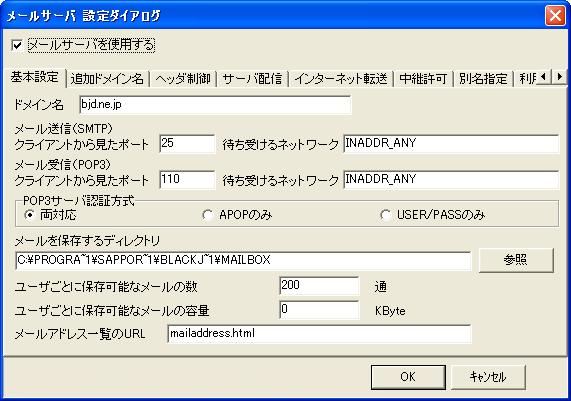Confirm settings with OK button
Image resolution: width=571 pixels, height=401 pixels.
[x=408, y=377]
